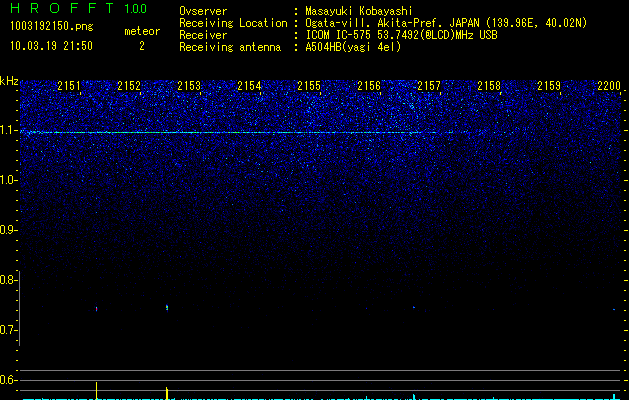Click the 0.6 kHz frequency label

coord(8,380)
